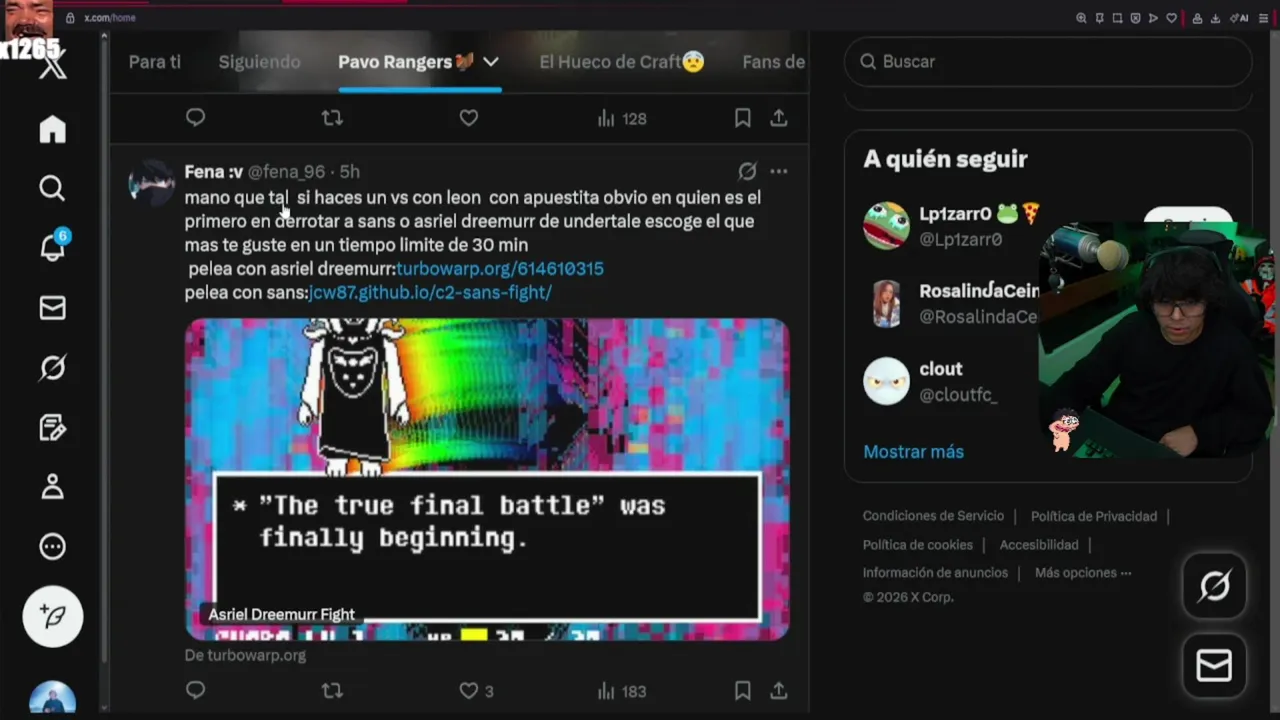
Task: Reply to the Fena :v post
Action: [195, 691]
